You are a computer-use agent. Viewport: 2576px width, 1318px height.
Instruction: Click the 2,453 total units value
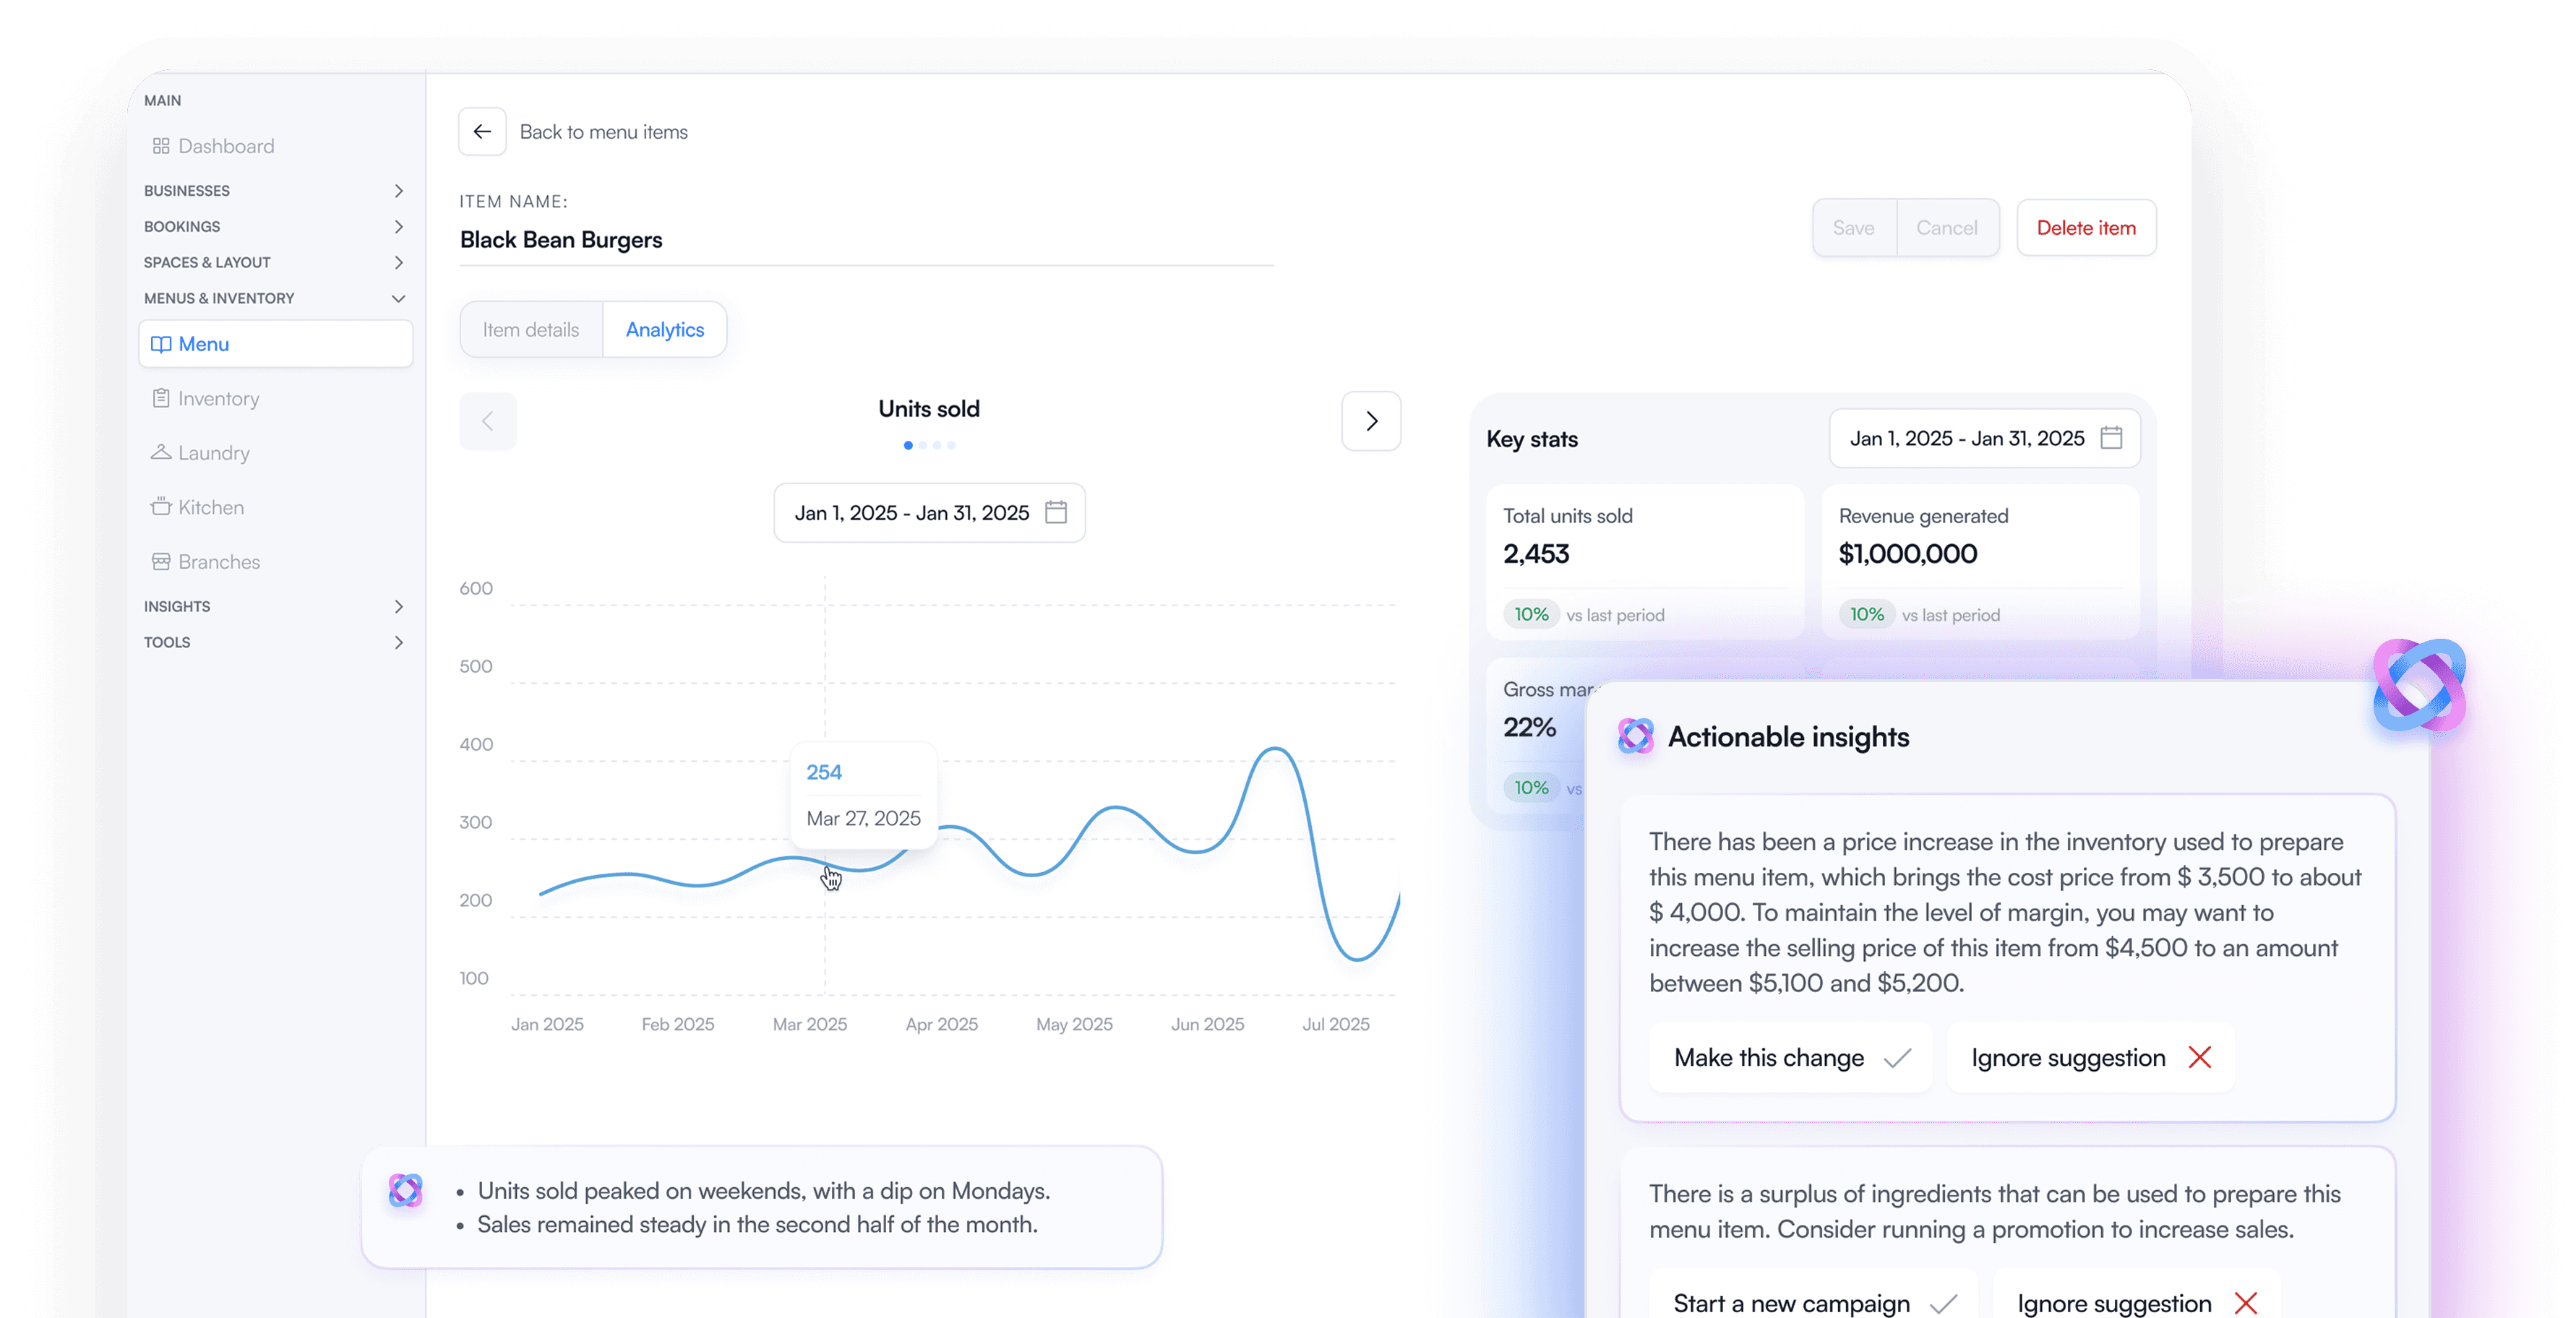point(1536,554)
